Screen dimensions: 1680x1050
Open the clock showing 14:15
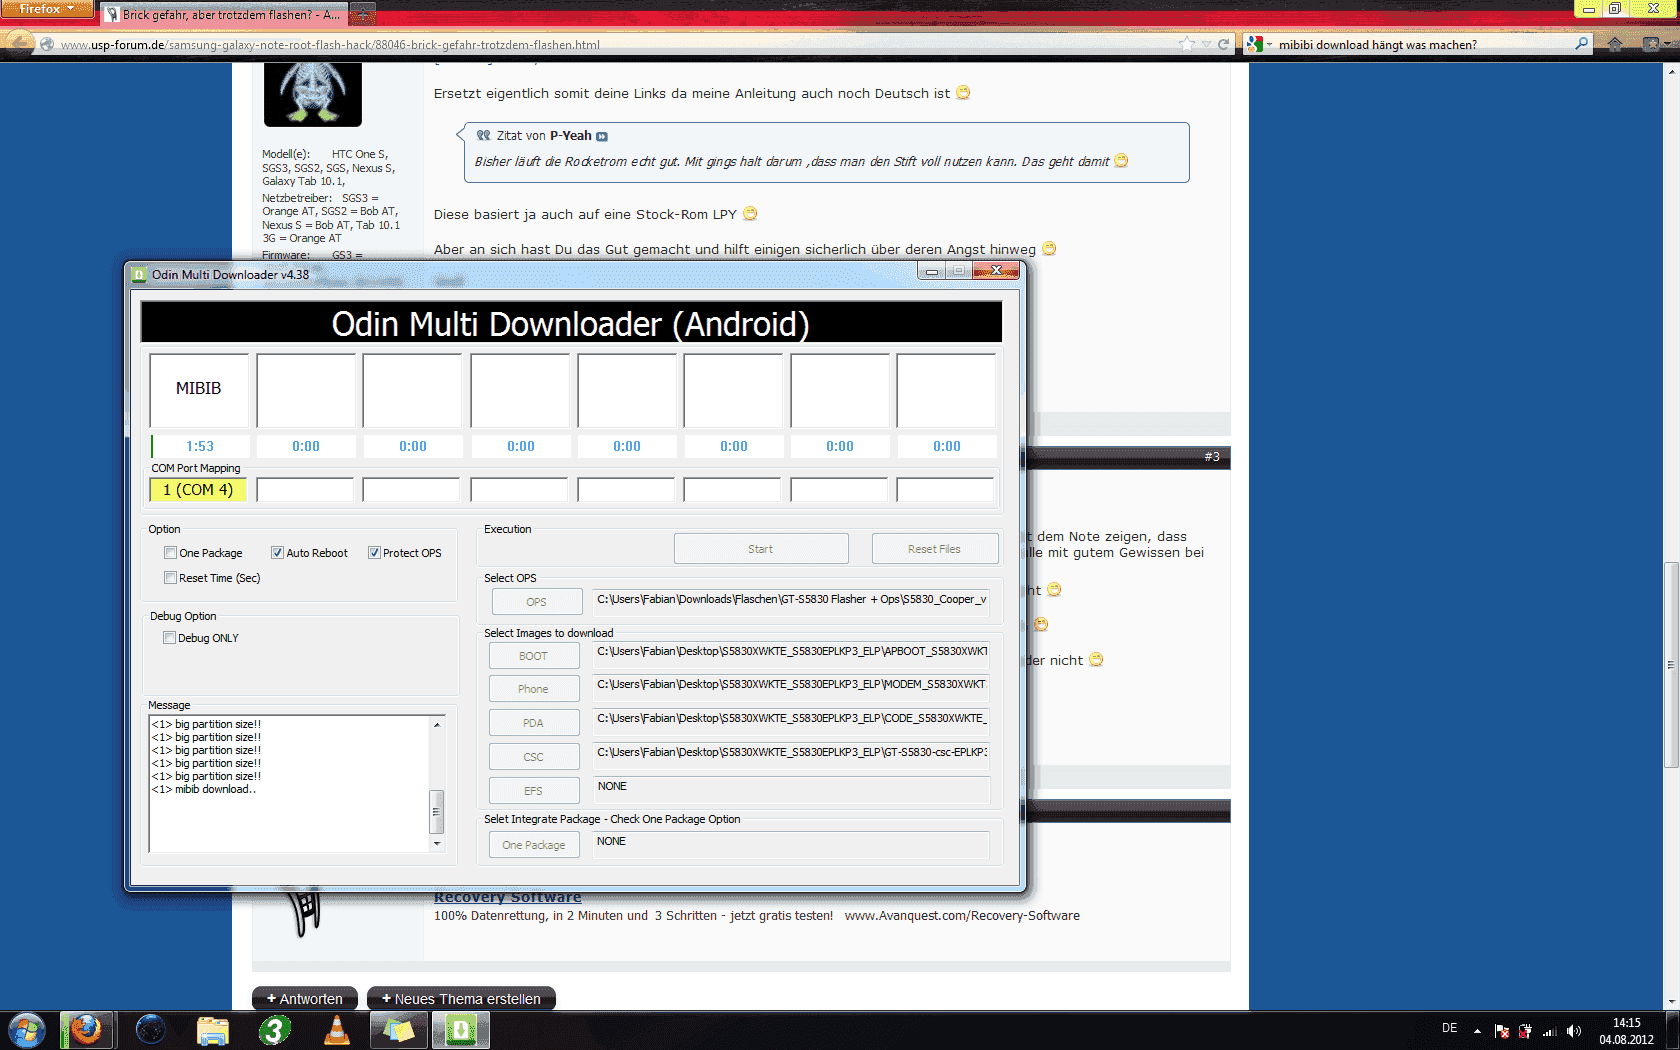[x=1626, y=1031]
